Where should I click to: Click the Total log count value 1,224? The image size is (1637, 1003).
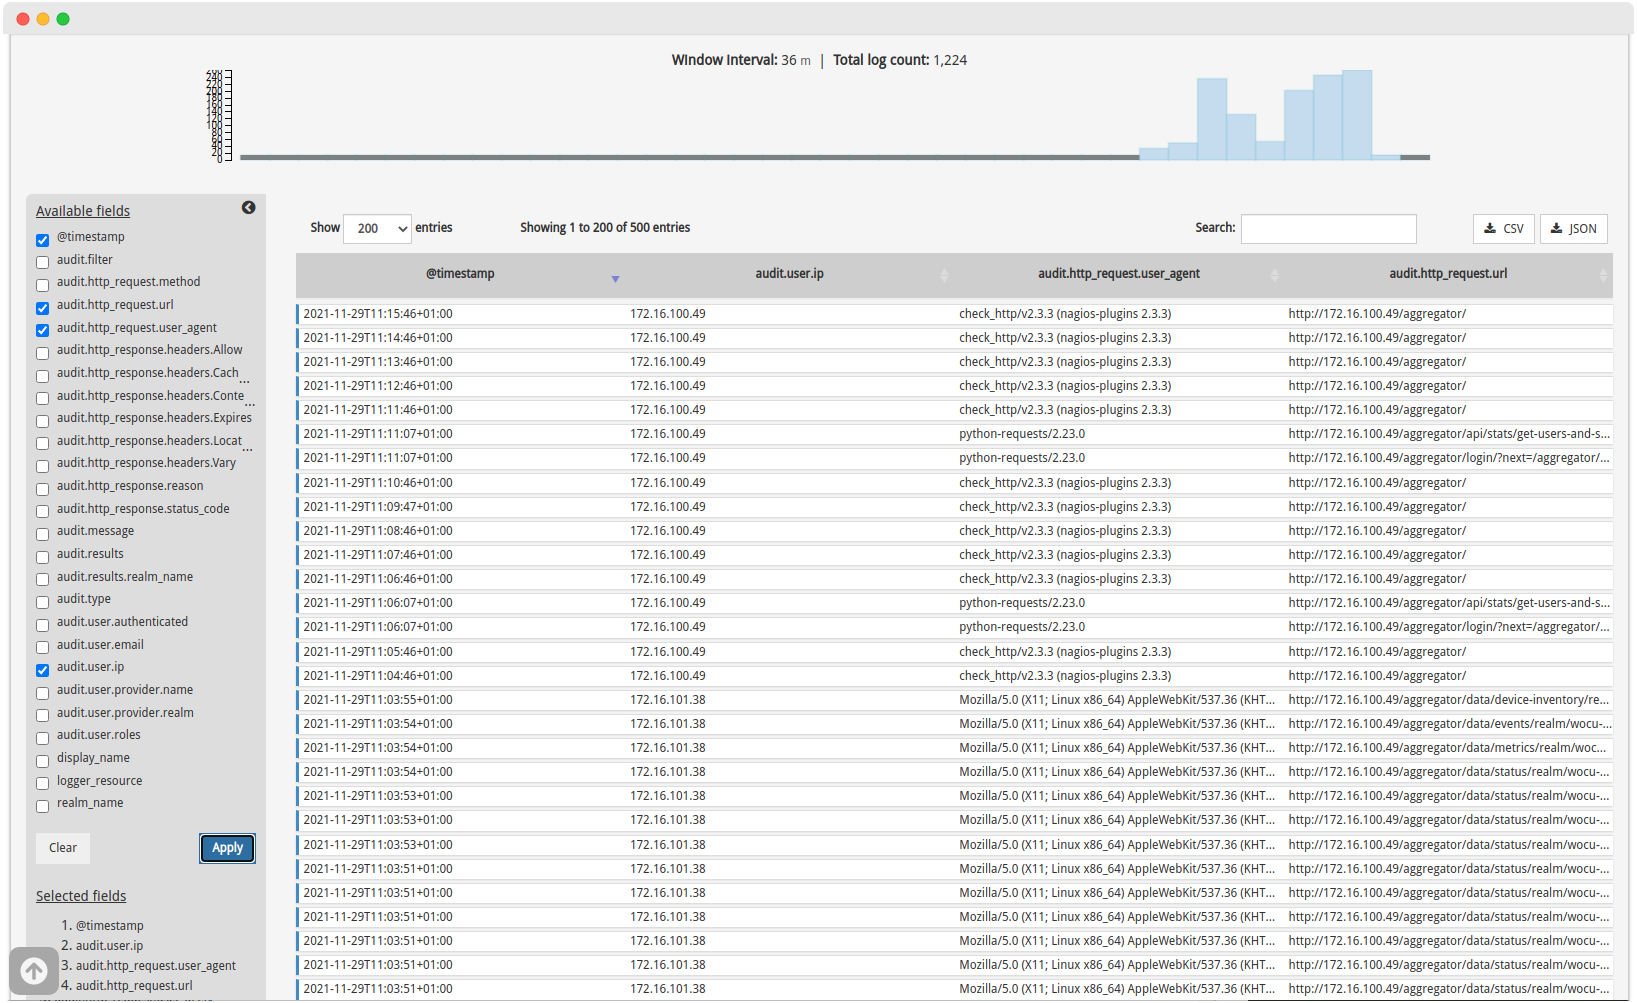(950, 60)
